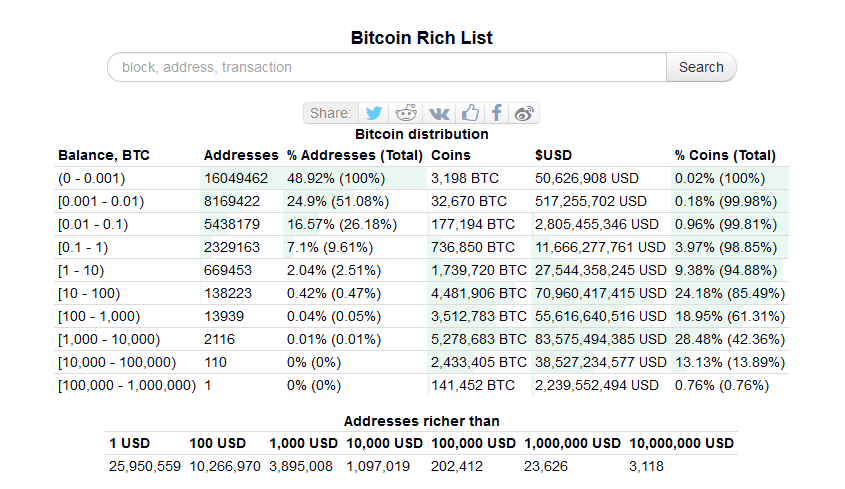Click the 1,000,000 USD column header

[572, 443]
